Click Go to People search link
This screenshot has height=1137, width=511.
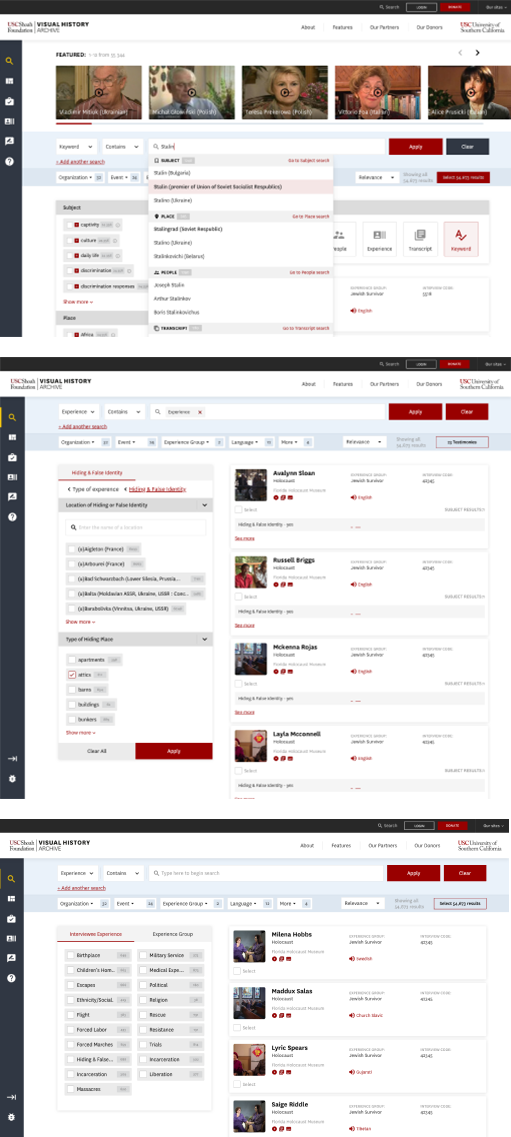tap(309, 273)
